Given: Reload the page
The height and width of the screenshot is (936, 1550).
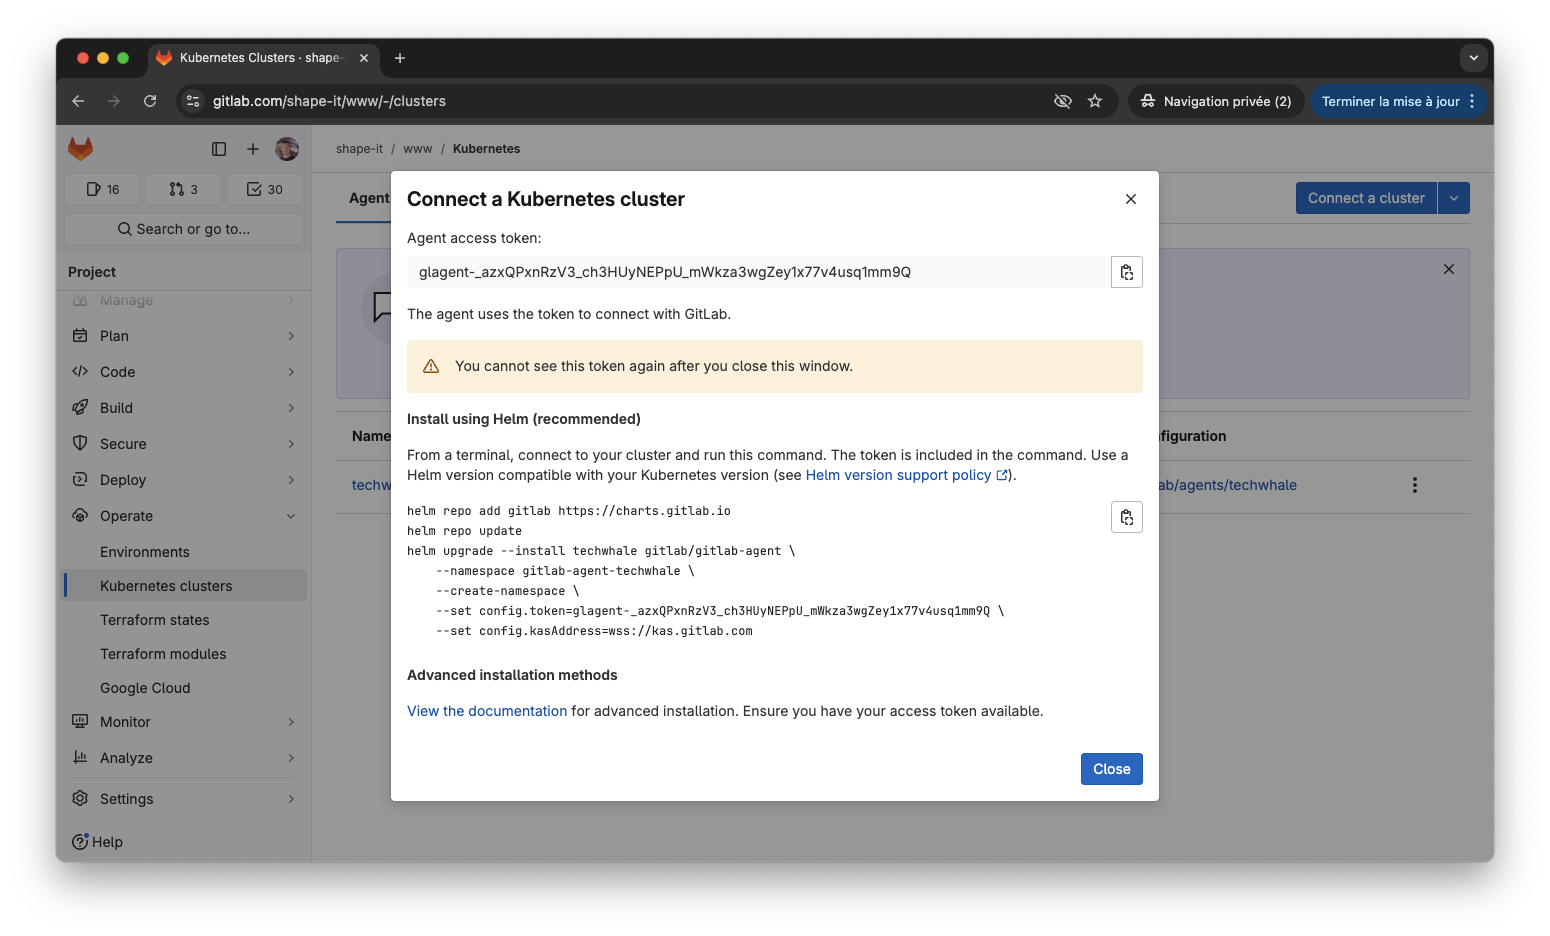Looking at the screenshot, I should coord(150,101).
